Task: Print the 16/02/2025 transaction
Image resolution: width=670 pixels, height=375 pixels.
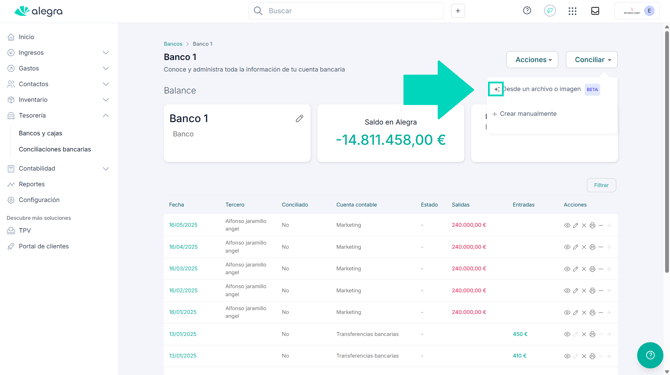Action: point(592,290)
